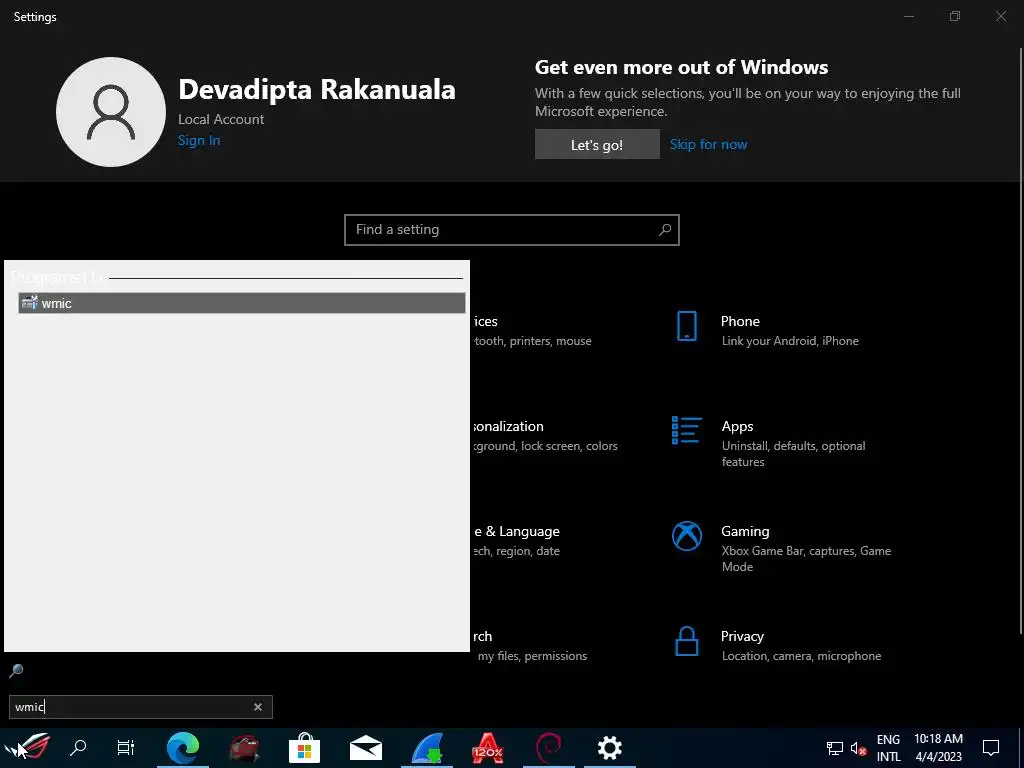The image size is (1024, 768).
Task: Clear the wmic search text
Action: 258,707
